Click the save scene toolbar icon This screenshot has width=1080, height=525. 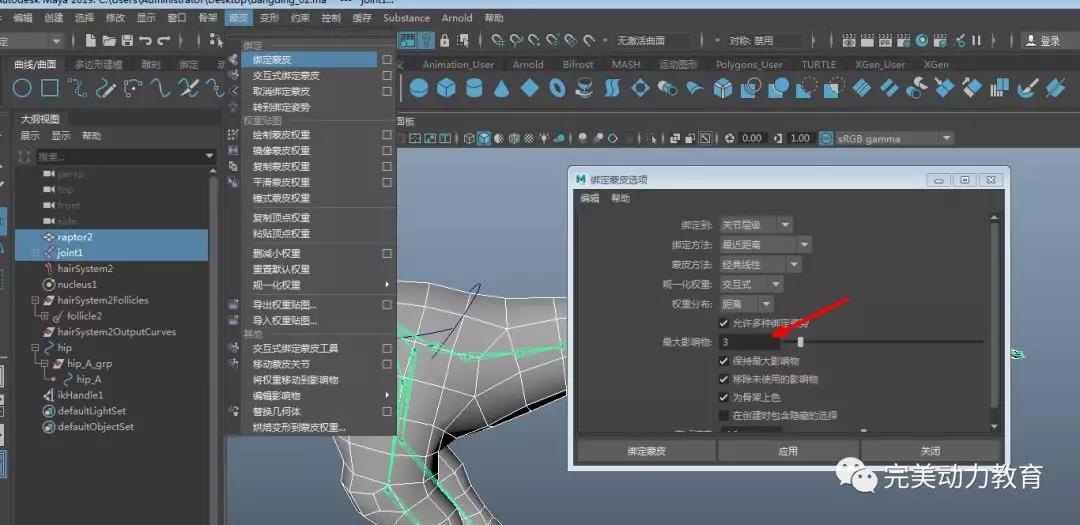tap(128, 41)
